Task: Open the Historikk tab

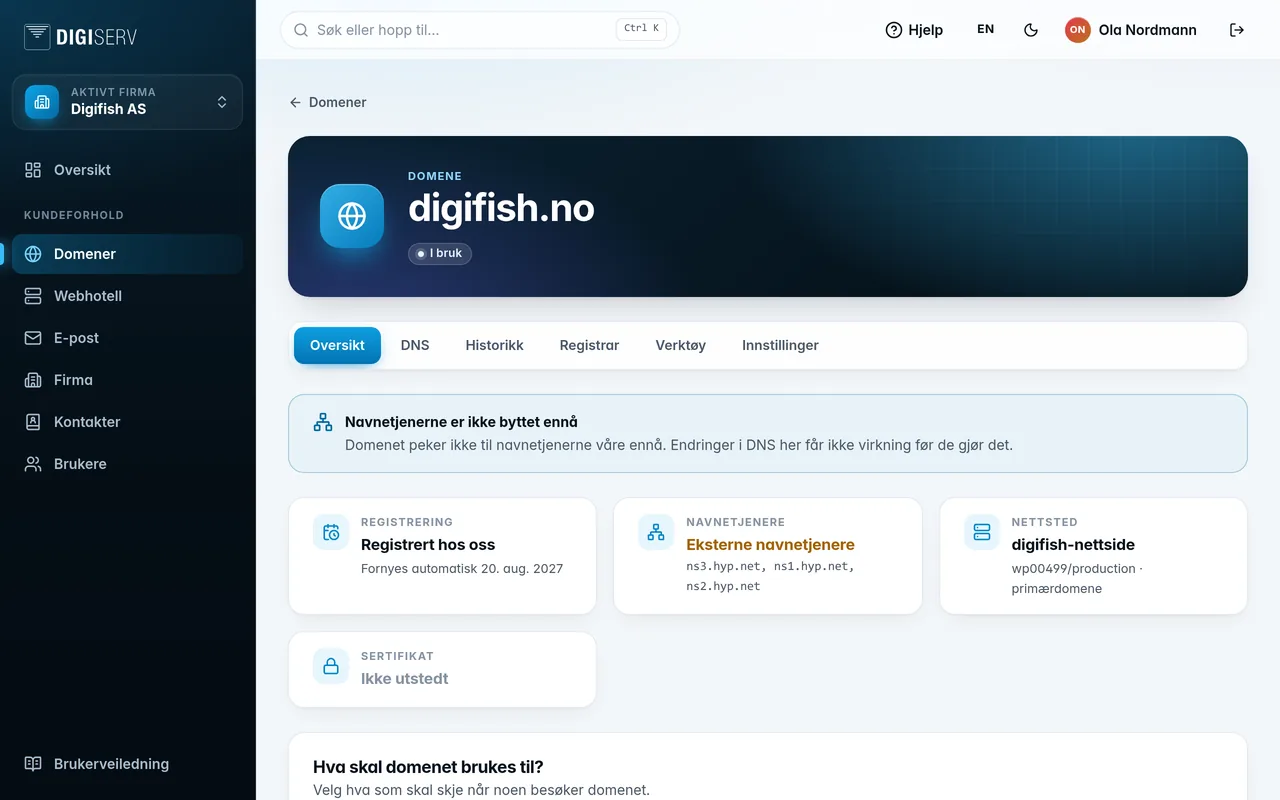Action: [495, 345]
